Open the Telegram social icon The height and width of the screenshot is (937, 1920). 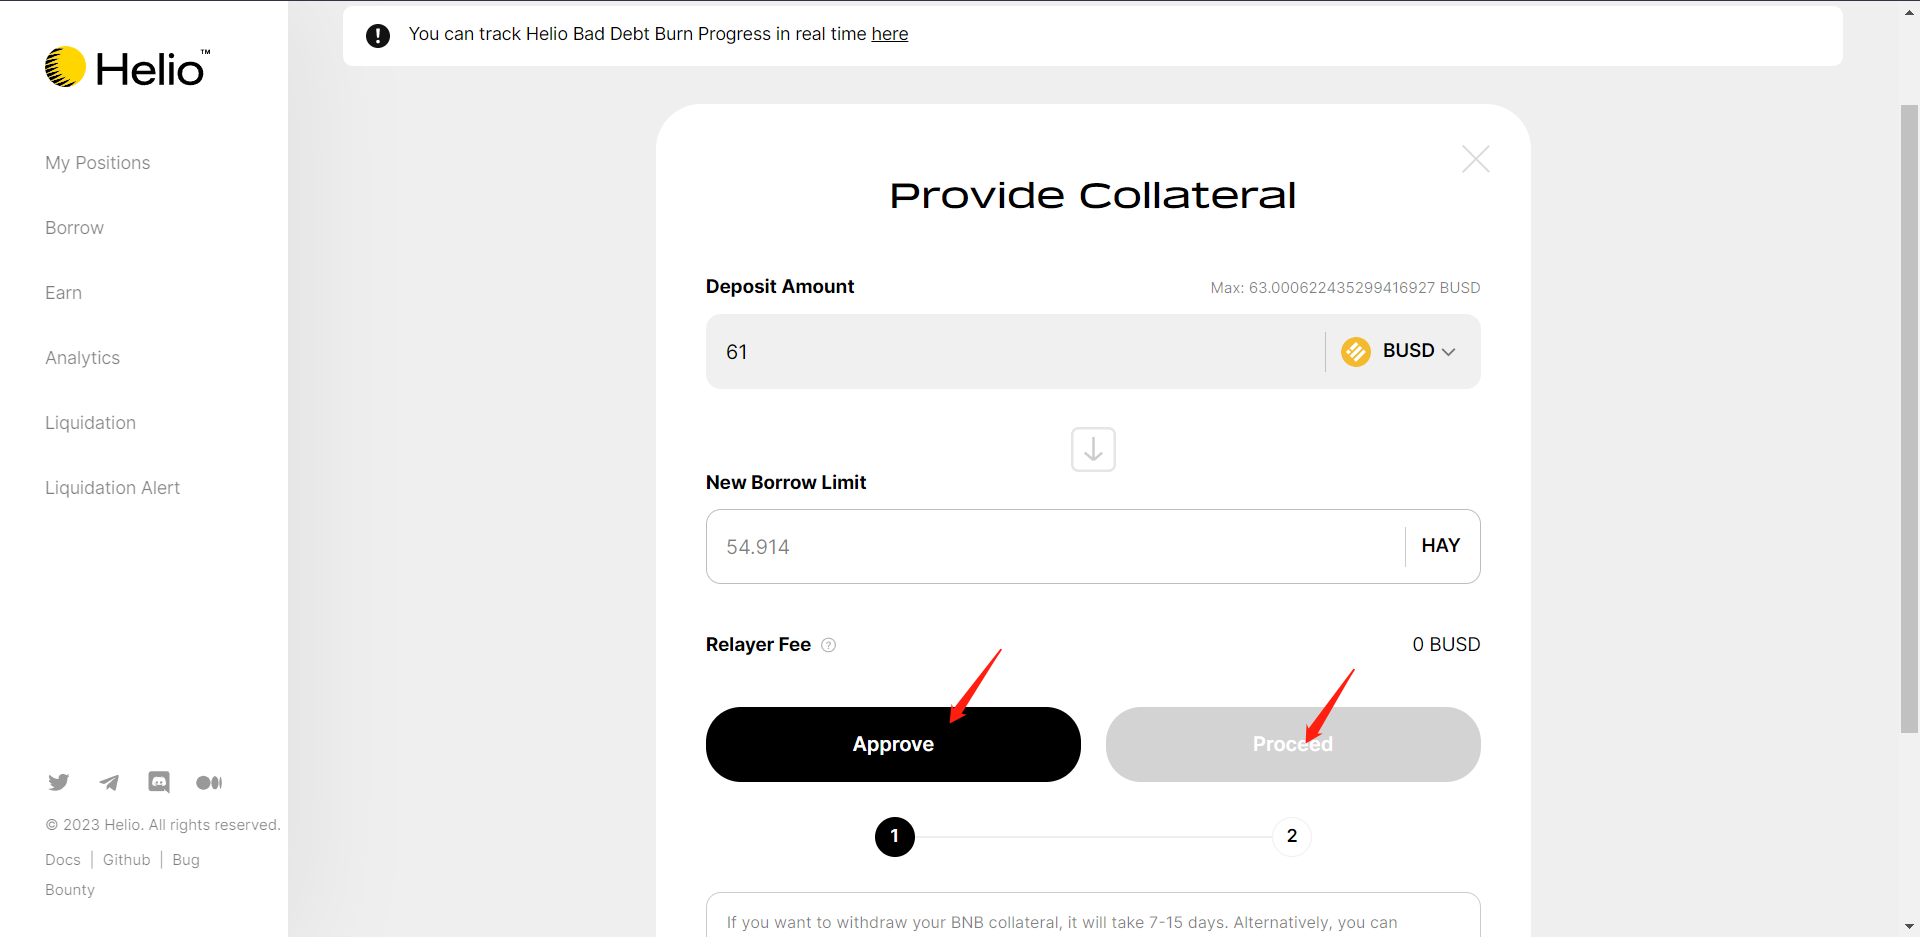109,782
